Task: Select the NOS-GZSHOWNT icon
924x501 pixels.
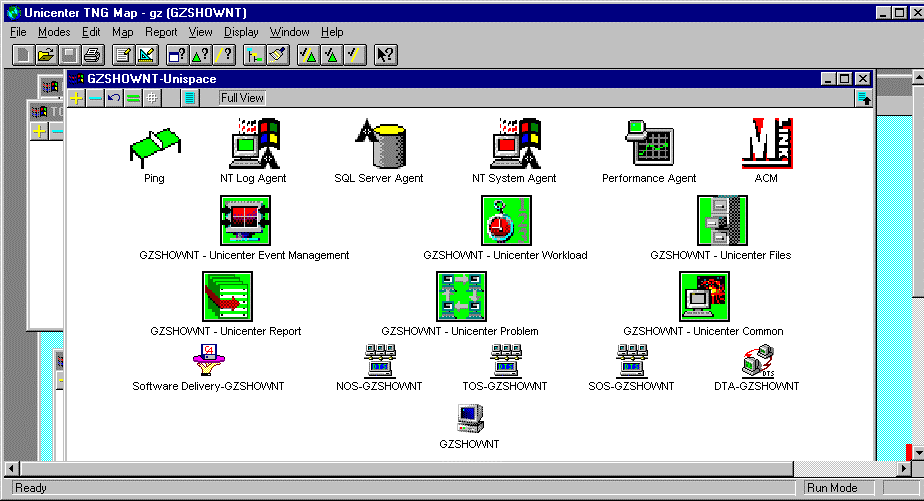Action: 380,361
